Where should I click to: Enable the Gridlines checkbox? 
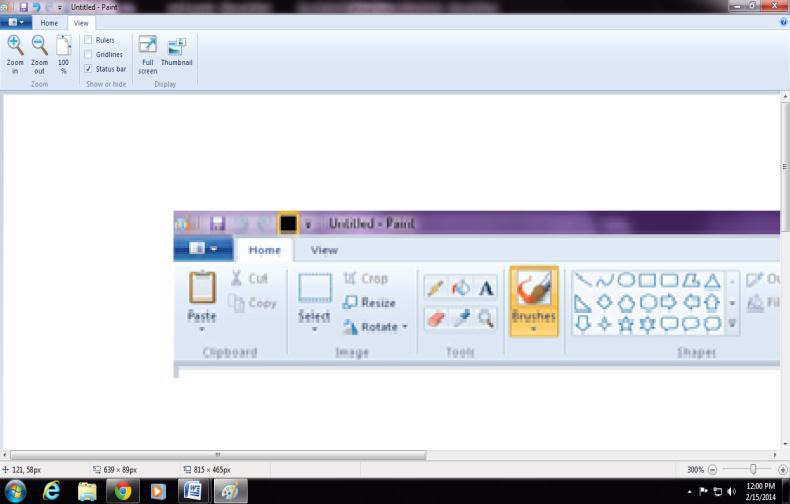(x=88, y=54)
